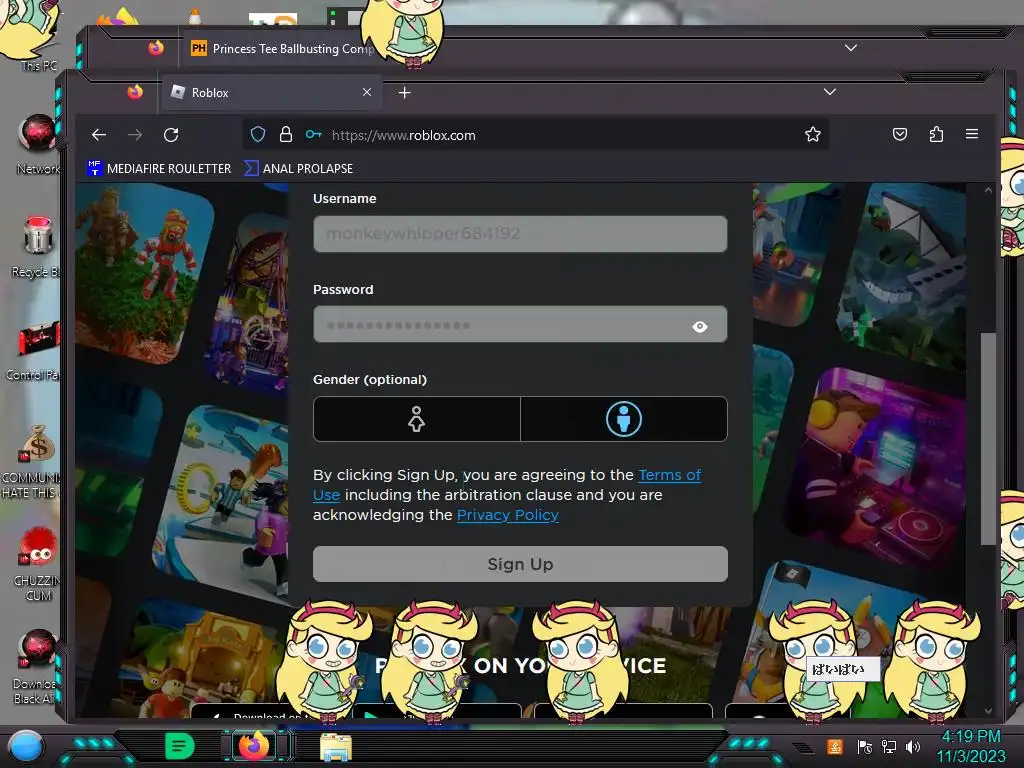Screen dimensions: 1024x768
Task: Open the Action Center flag tray icon
Action: [865, 746]
